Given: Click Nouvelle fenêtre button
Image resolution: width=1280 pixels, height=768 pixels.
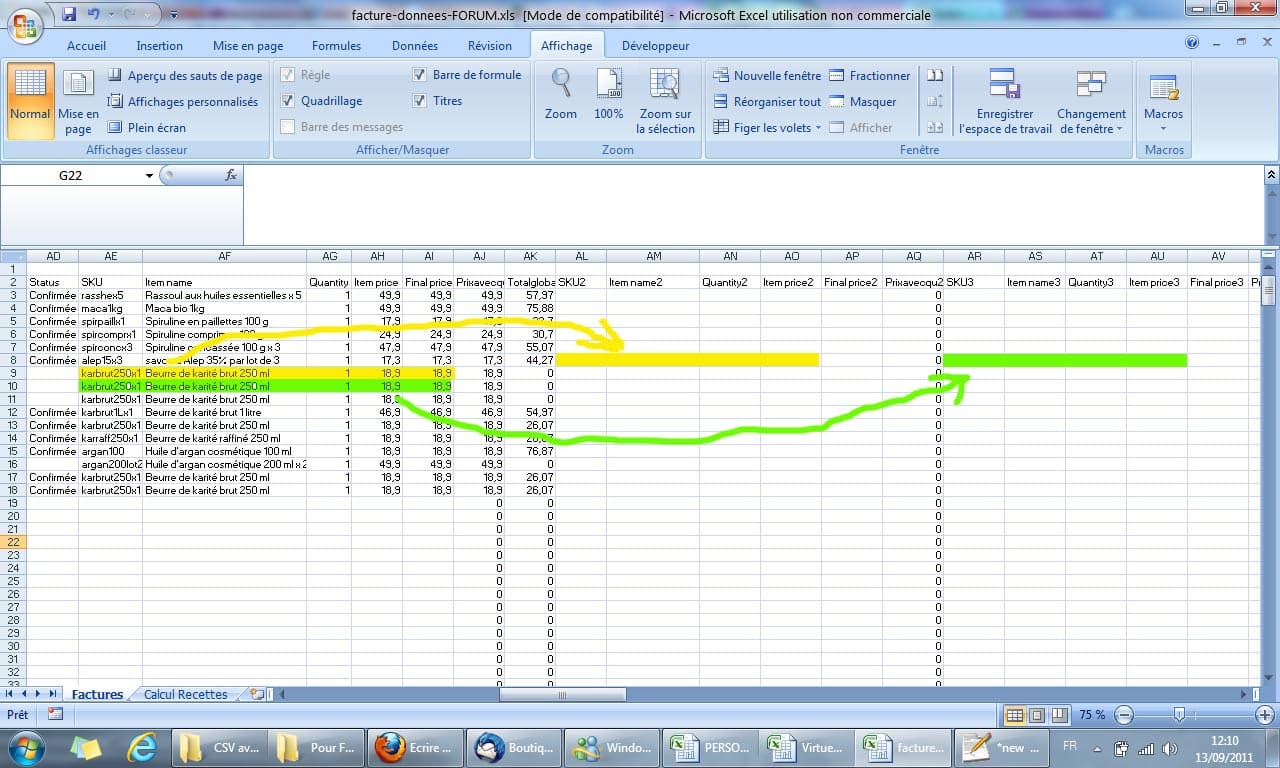Looking at the screenshot, I should [x=766, y=76].
